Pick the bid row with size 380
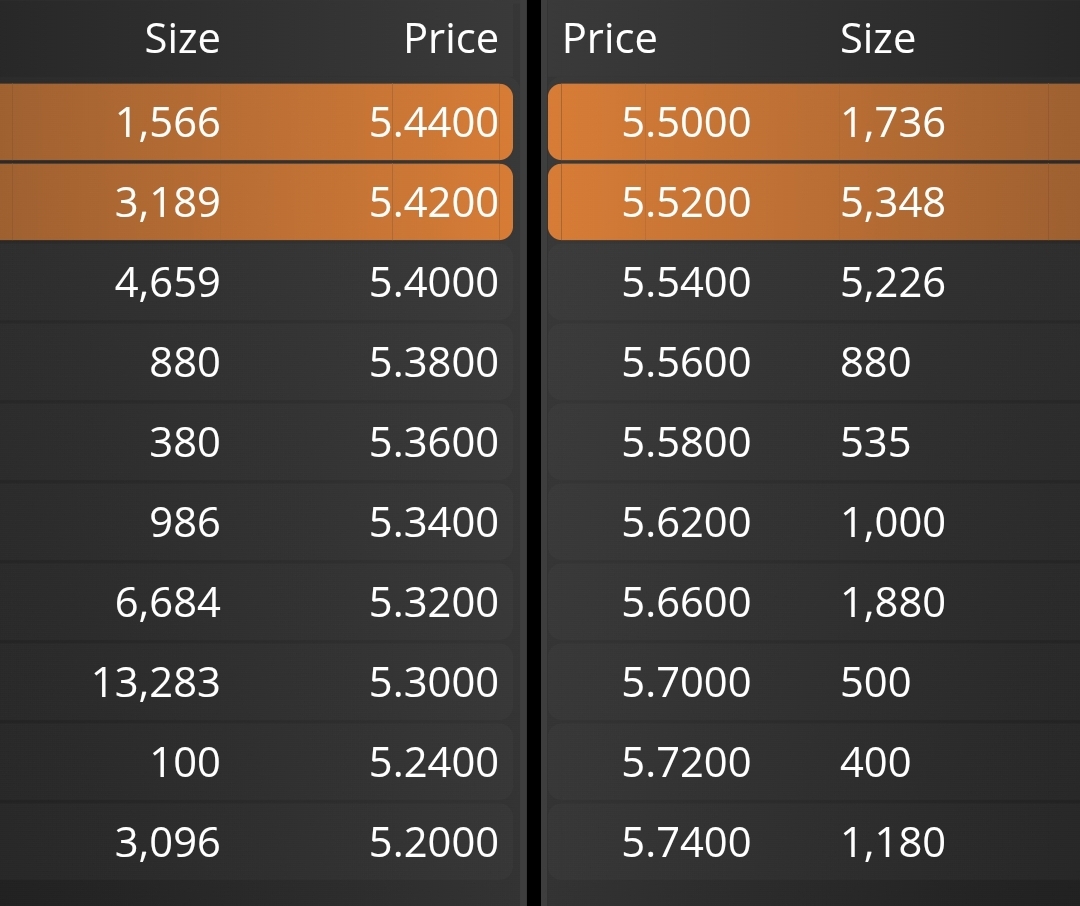 (x=256, y=442)
